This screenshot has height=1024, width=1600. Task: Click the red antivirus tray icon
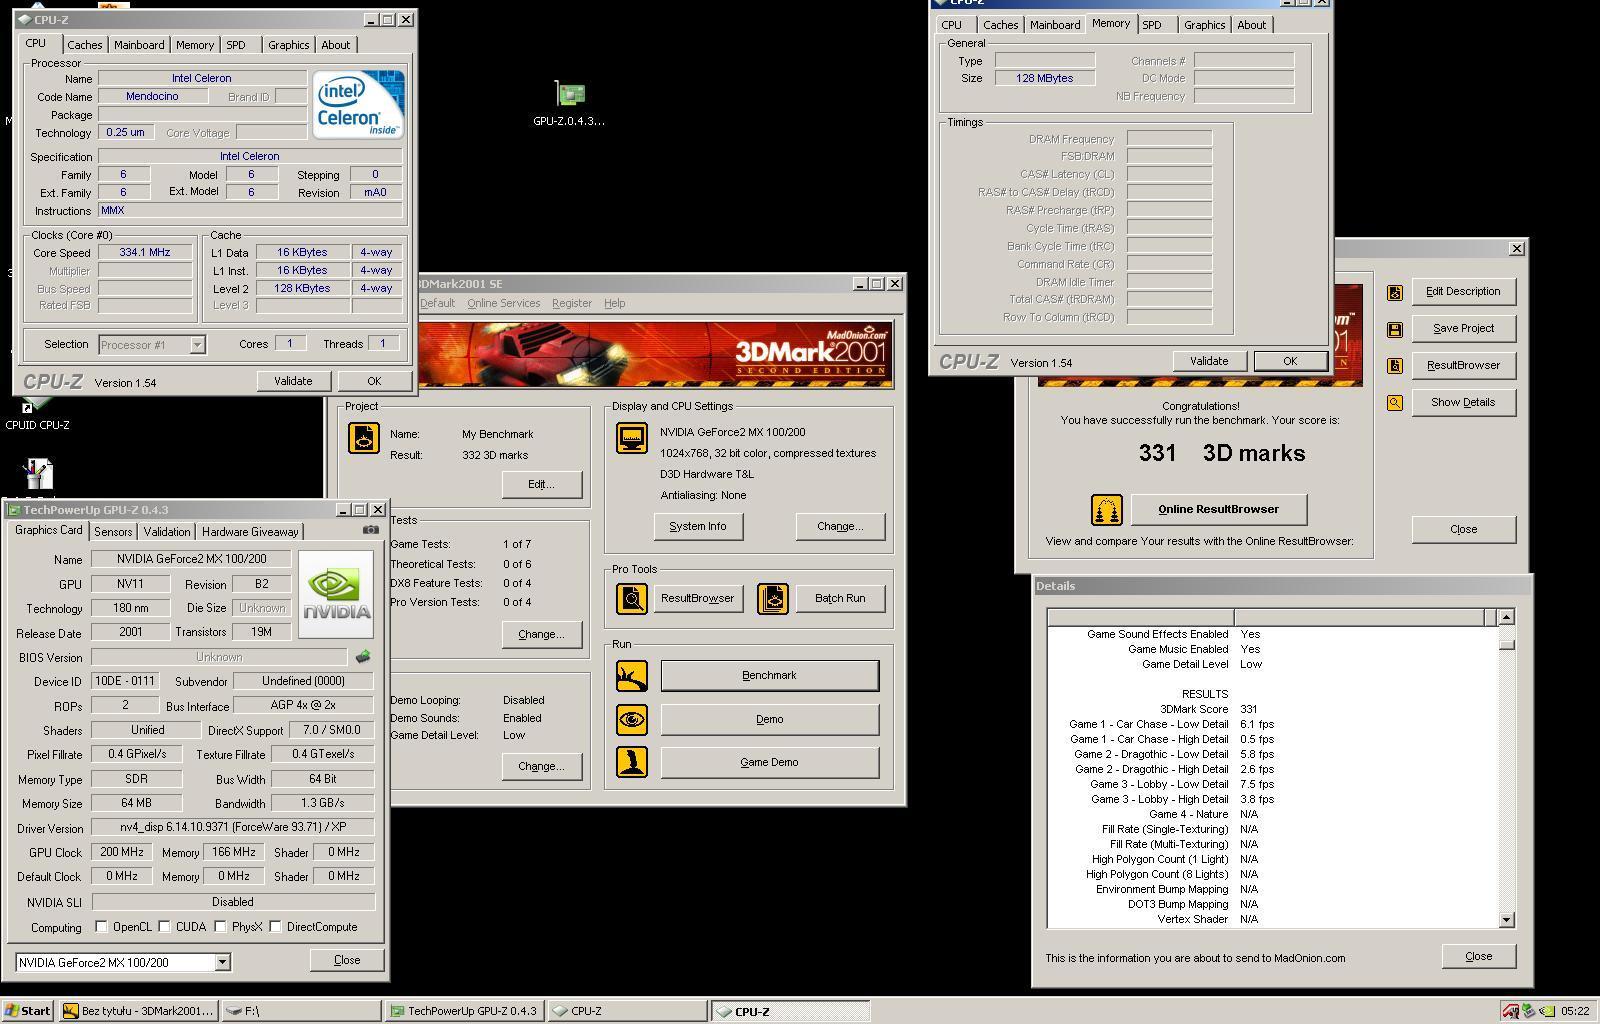(1510, 1011)
